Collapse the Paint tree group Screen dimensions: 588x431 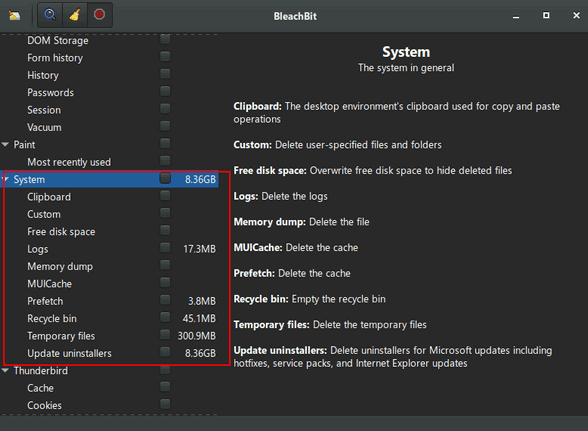5,144
